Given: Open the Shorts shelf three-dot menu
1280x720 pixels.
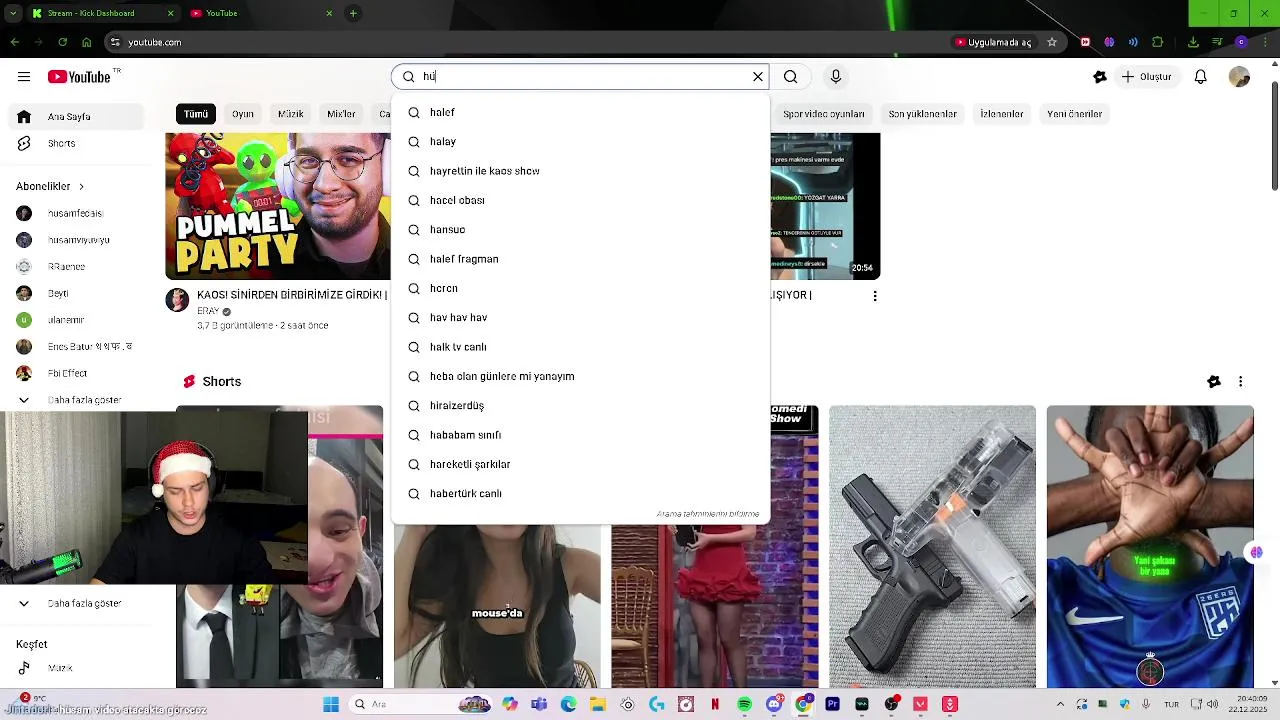Looking at the screenshot, I should click(x=1241, y=382).
